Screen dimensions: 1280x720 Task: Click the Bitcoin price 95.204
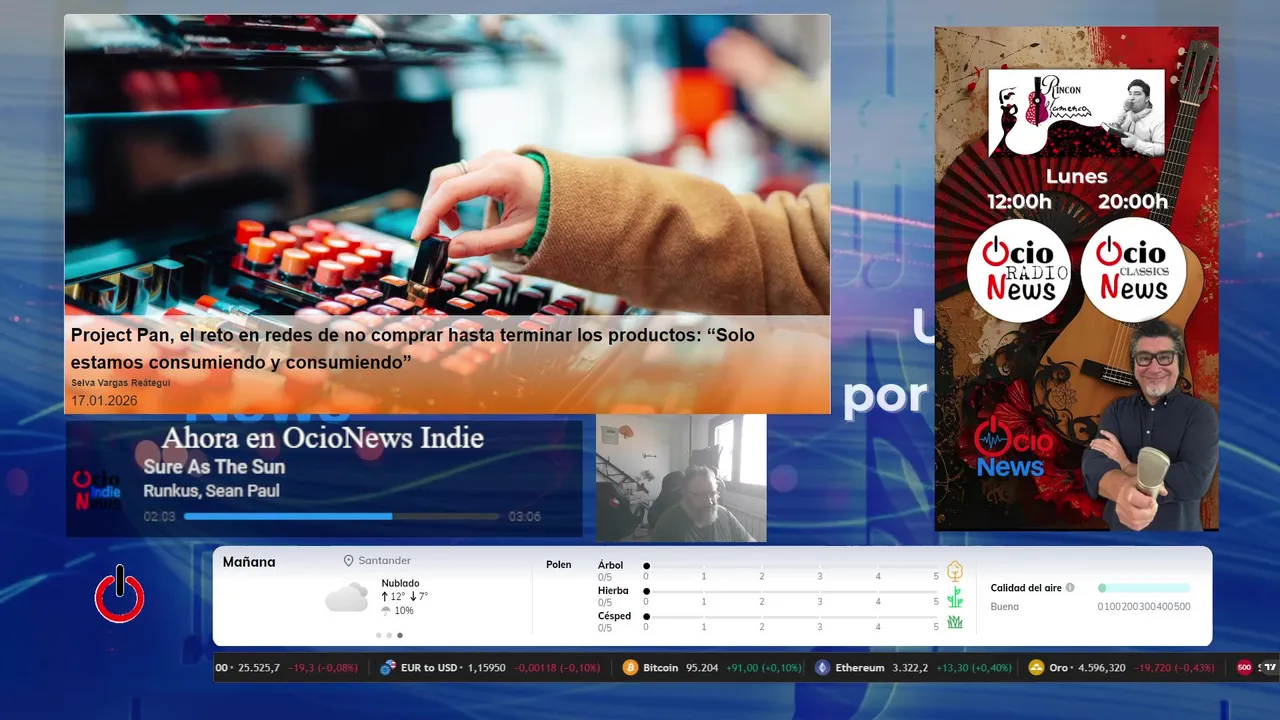tap(702, 668)
